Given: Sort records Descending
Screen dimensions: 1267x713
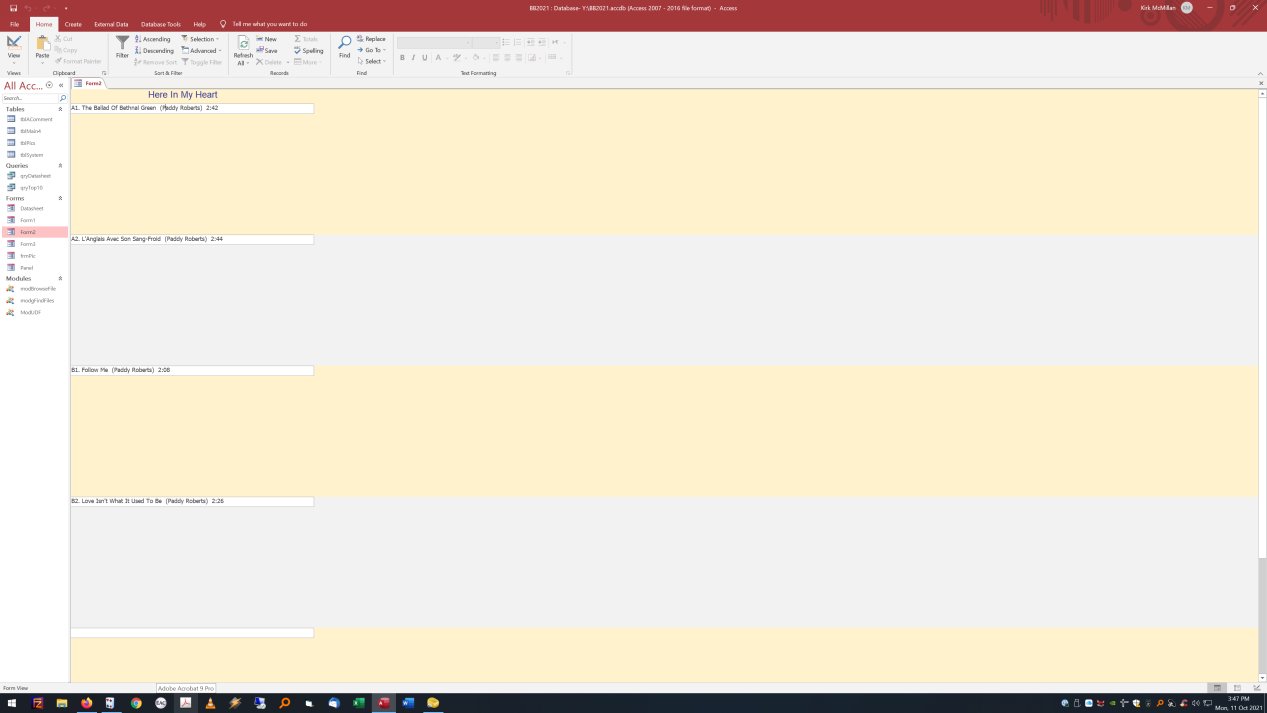Looking at the screenshot, I should pos(154,51).
